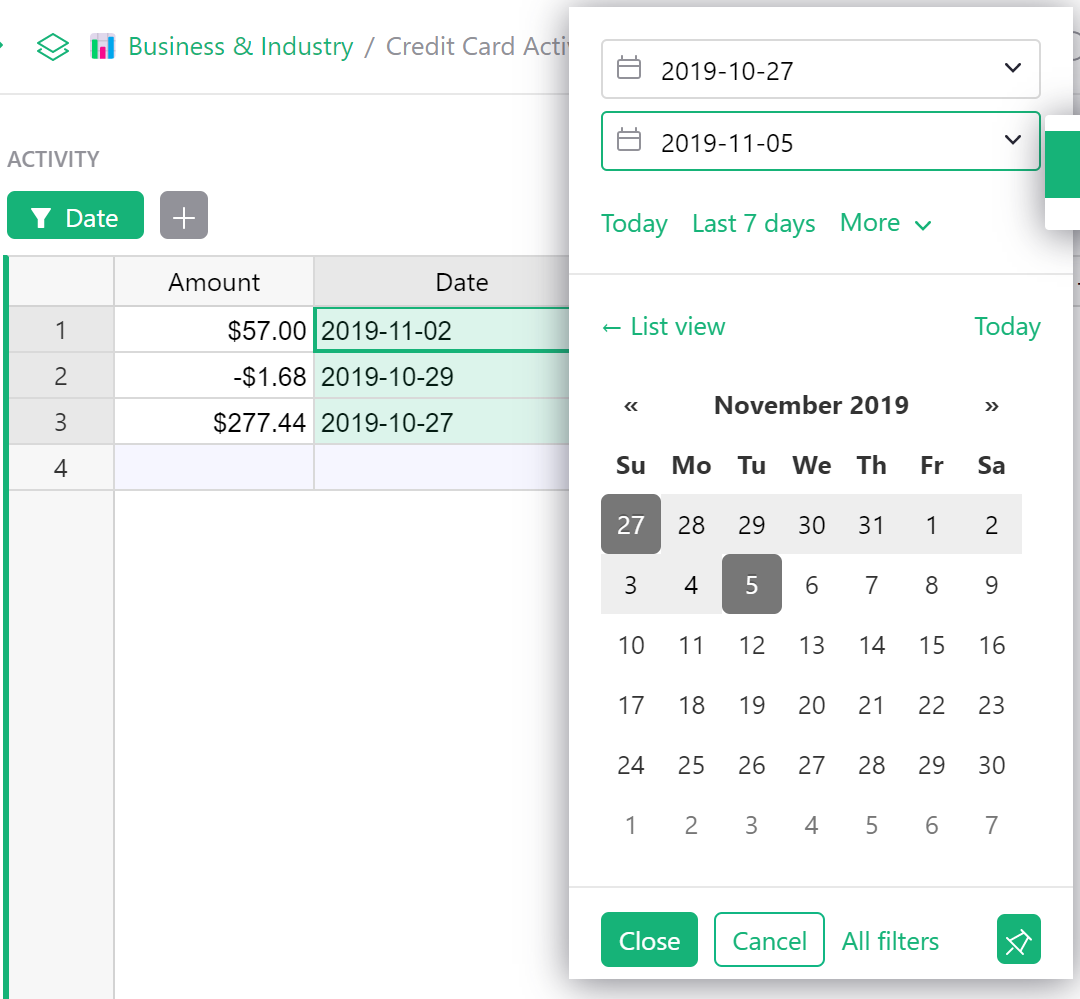This screenshot has height=999, width=1080.
Task: Click the Cancel button
Action: click(x=769, y=940)
